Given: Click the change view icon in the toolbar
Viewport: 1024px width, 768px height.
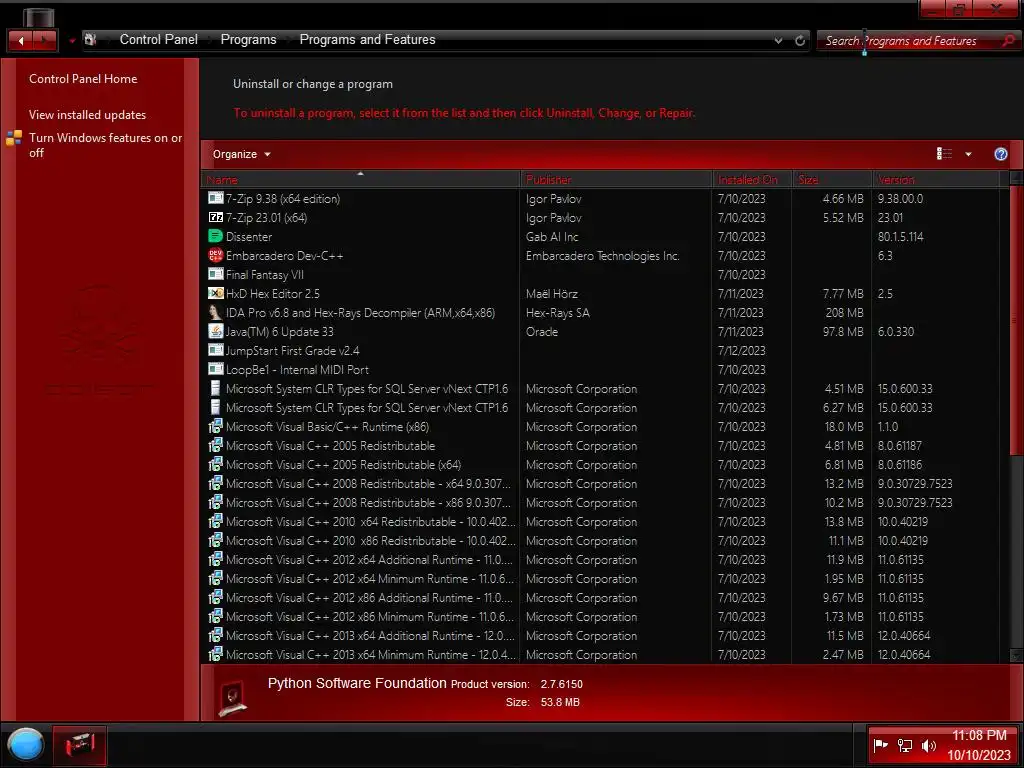Looking at the screenshot, I should pyautogui.click(x=944, y=153).
